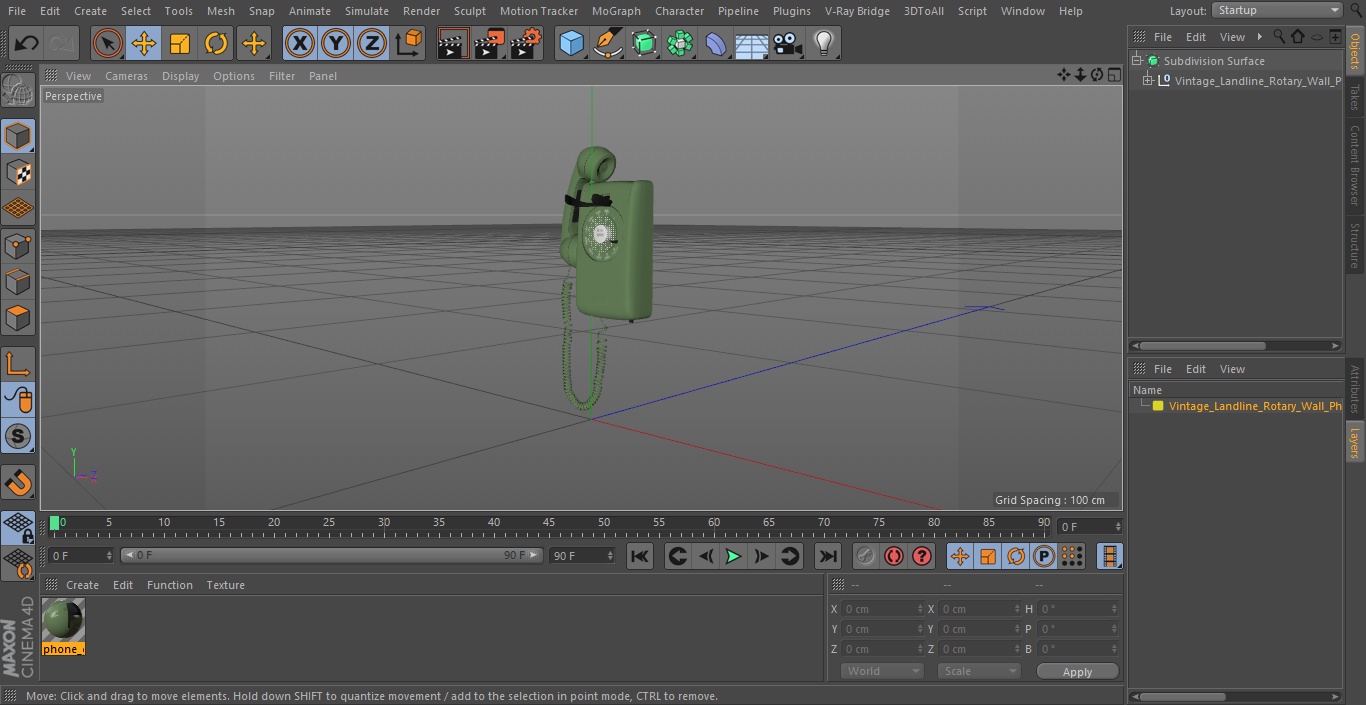Open Objects panel search icon

point(1279,36)
